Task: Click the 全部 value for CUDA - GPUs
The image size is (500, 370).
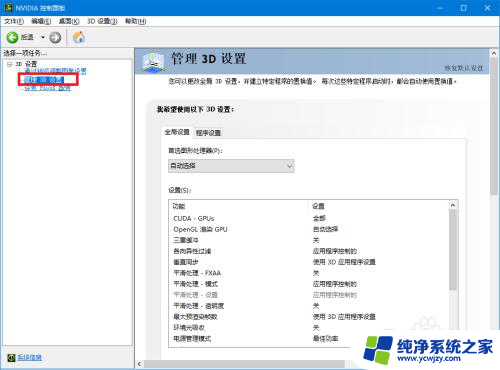Action: 319,218
